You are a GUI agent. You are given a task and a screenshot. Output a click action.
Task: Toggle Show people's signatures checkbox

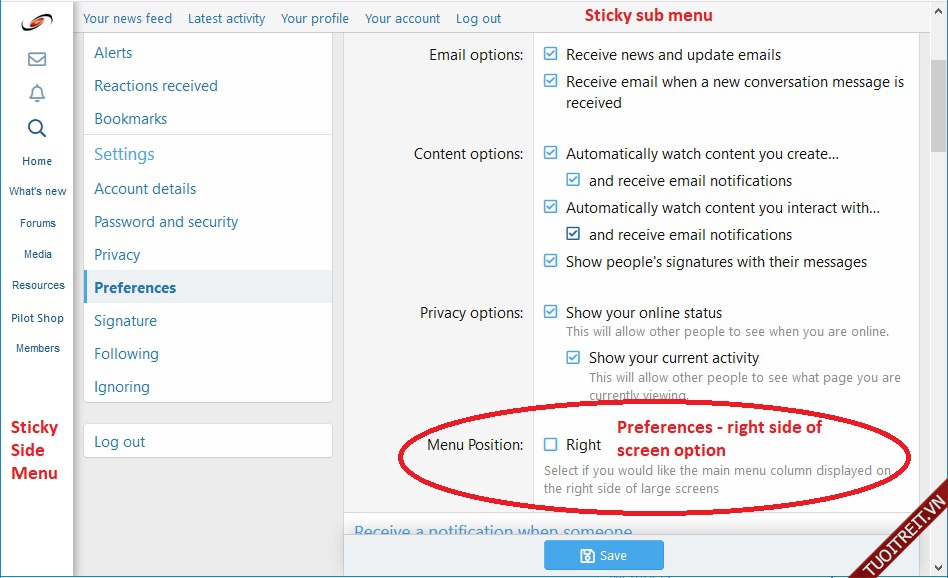551,261
